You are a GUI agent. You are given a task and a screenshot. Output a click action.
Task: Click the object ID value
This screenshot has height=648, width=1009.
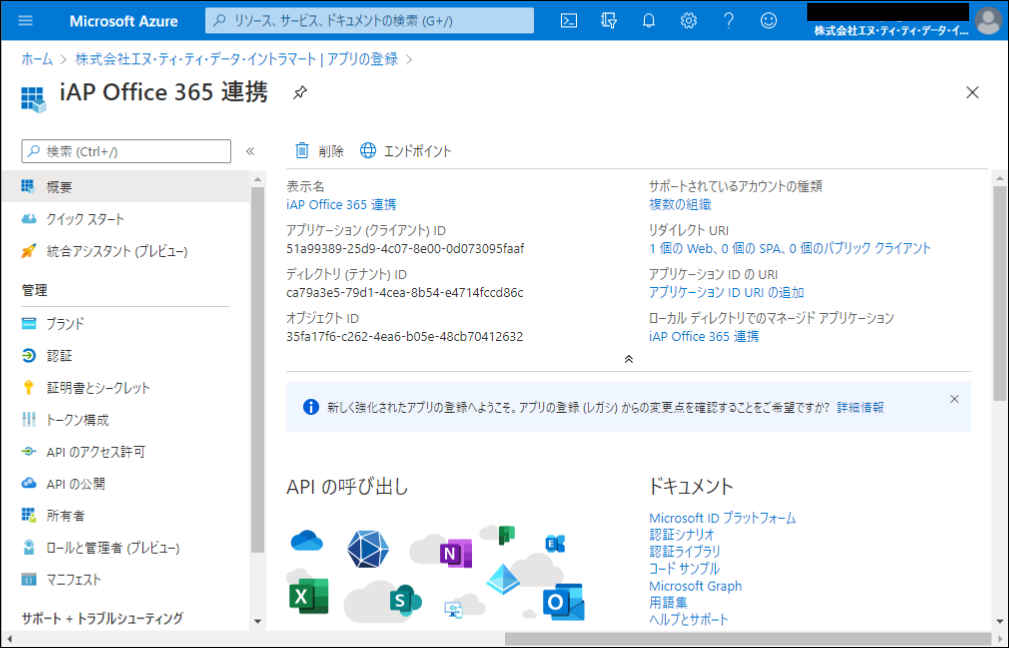click(x=405, y=337)
